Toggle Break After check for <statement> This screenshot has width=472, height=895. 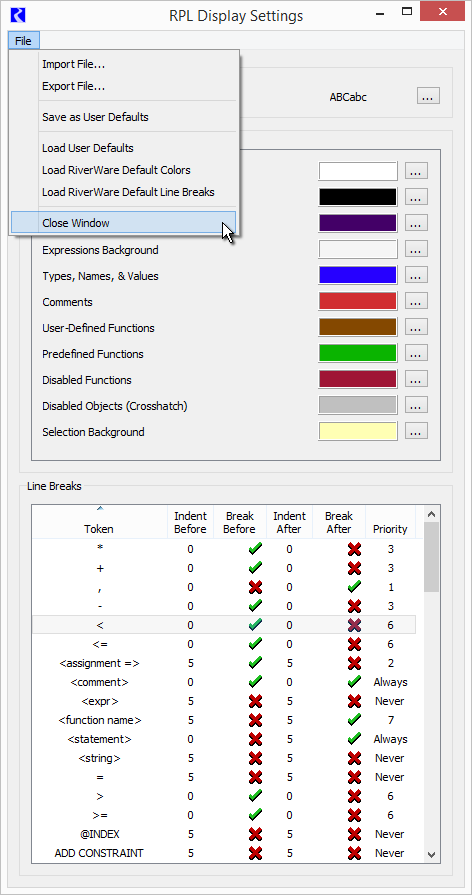(354, 739)
